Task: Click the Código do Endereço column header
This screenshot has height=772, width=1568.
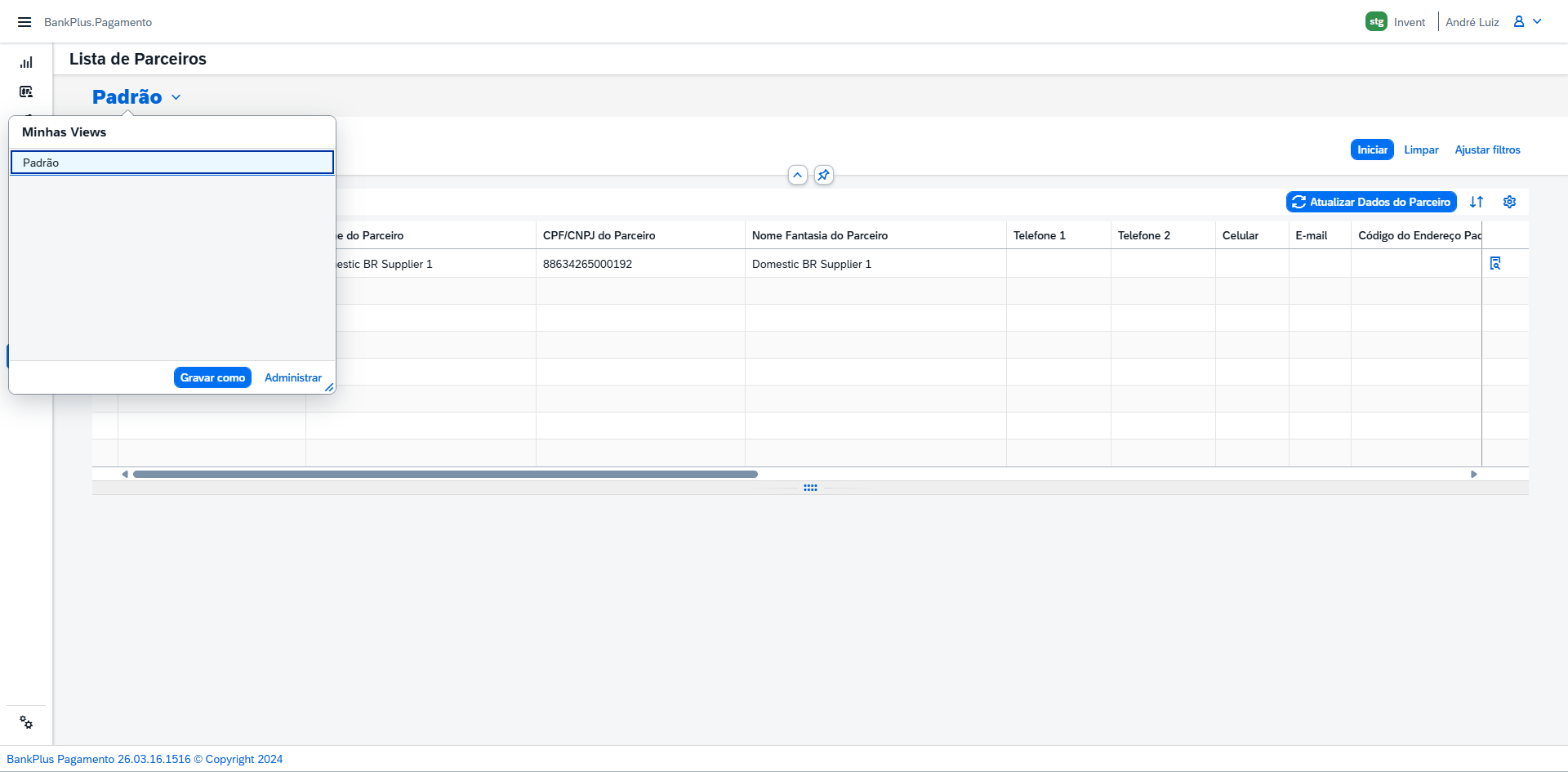Action: click(1416, 235)
